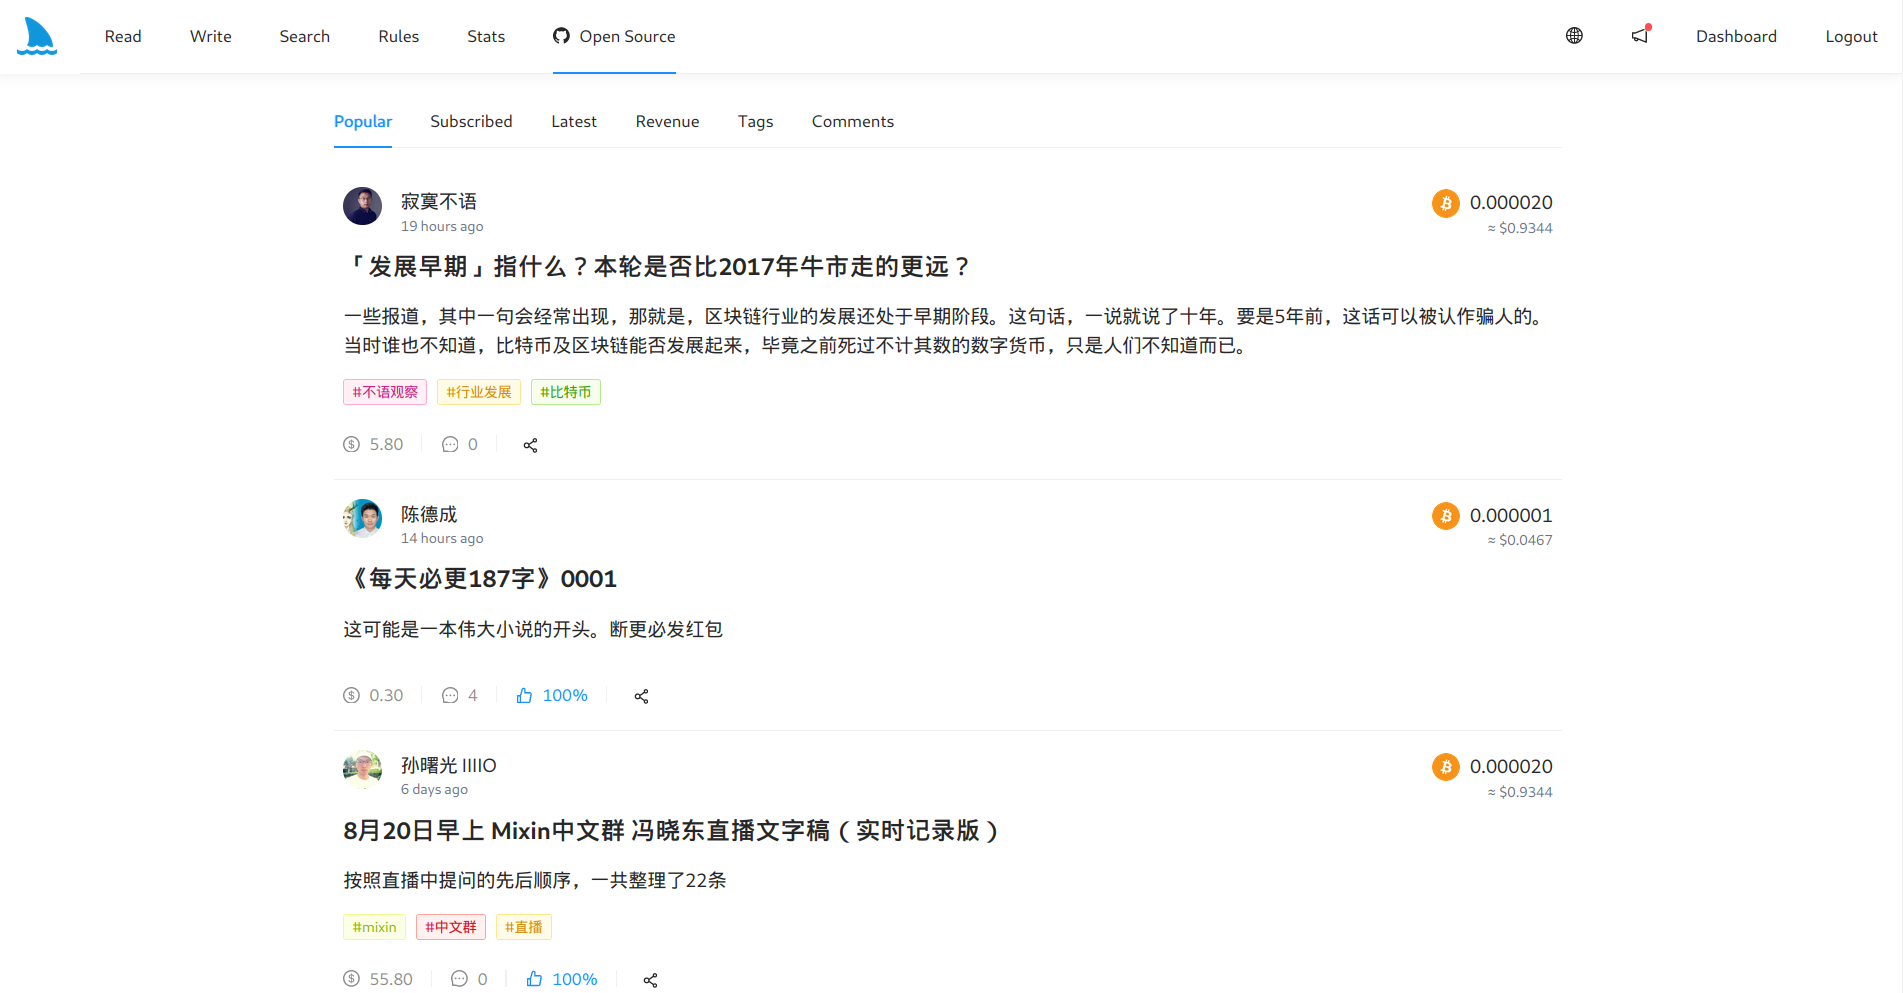Open the globe language selector
Screen dimensions: 1903x993
(1574, 36)
